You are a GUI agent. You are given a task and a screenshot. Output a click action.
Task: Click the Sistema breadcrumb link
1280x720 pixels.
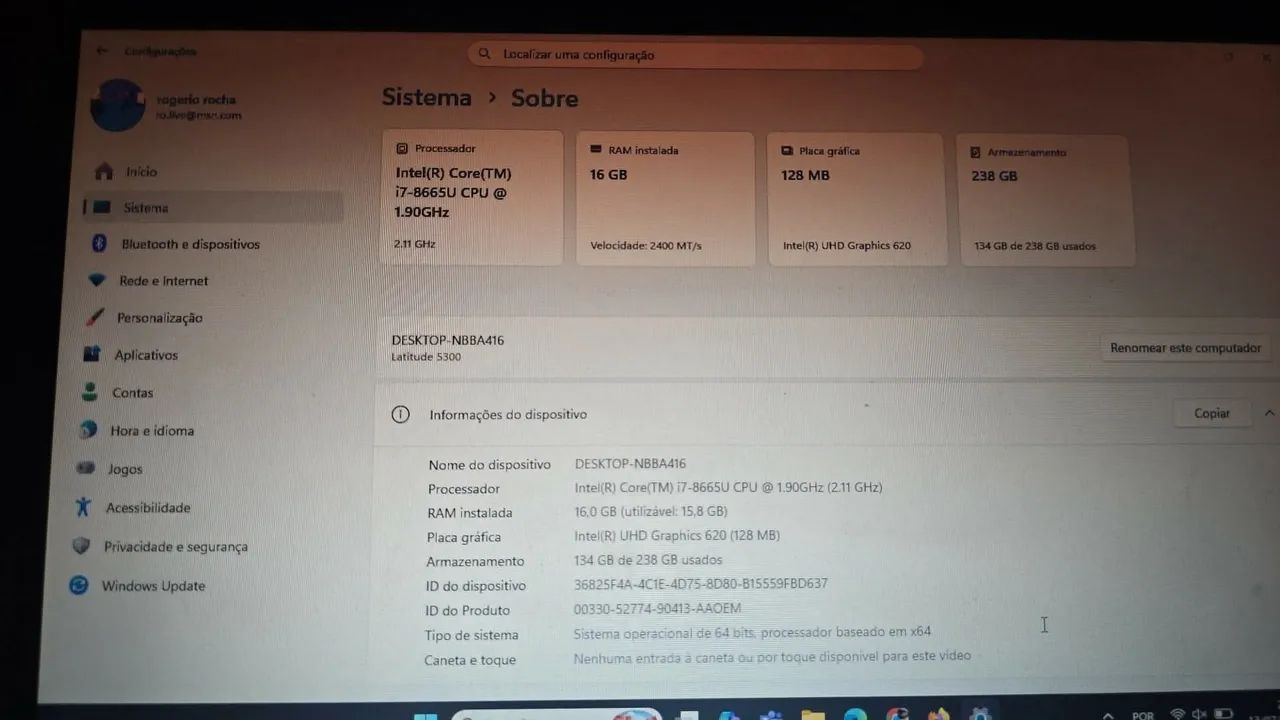(426, 97)
